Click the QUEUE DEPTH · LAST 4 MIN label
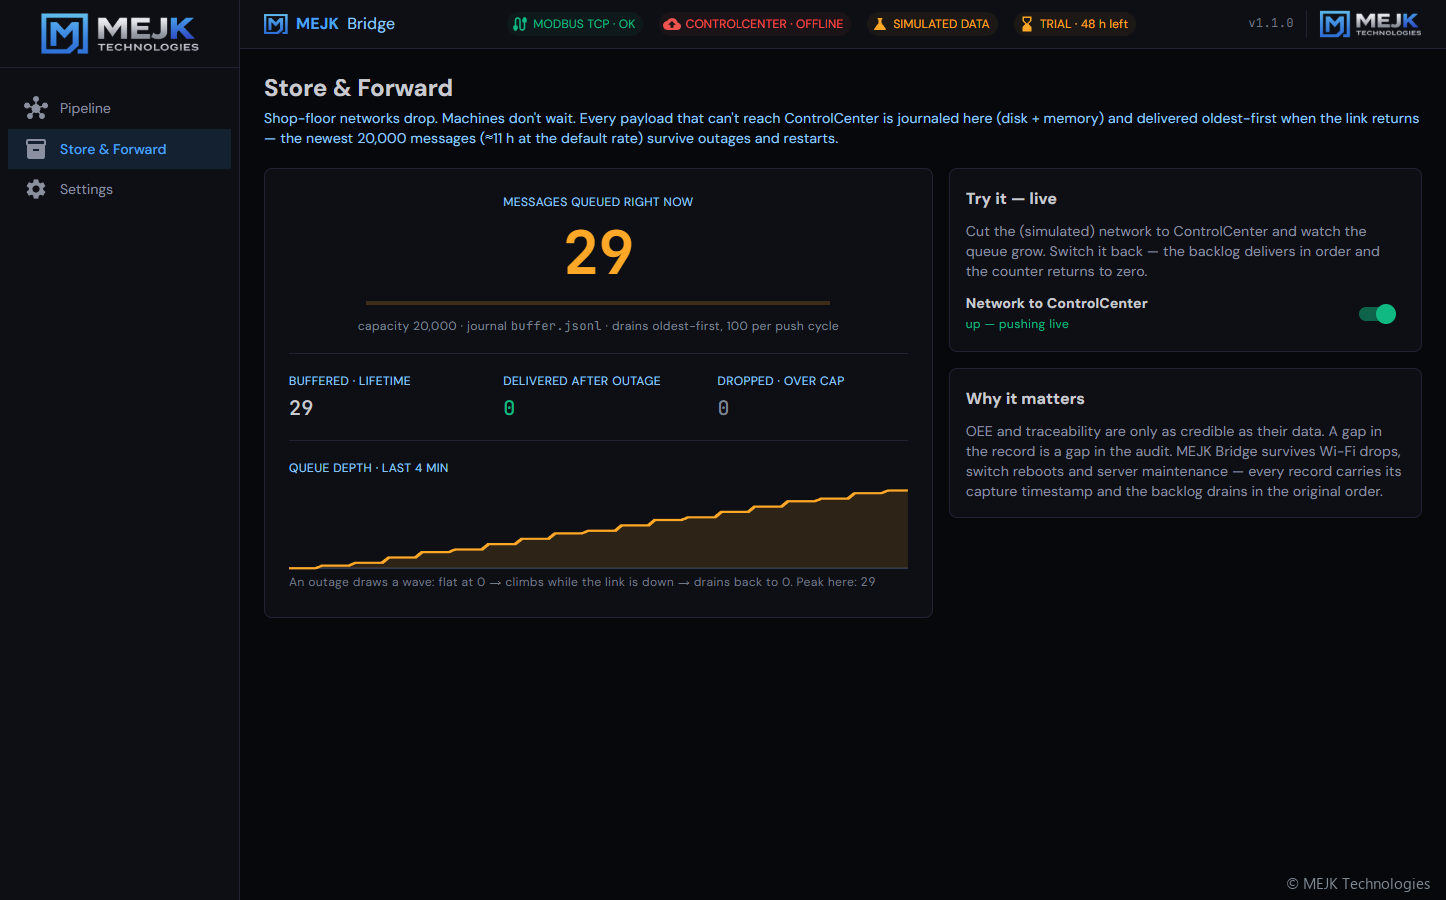 [369, 468]
